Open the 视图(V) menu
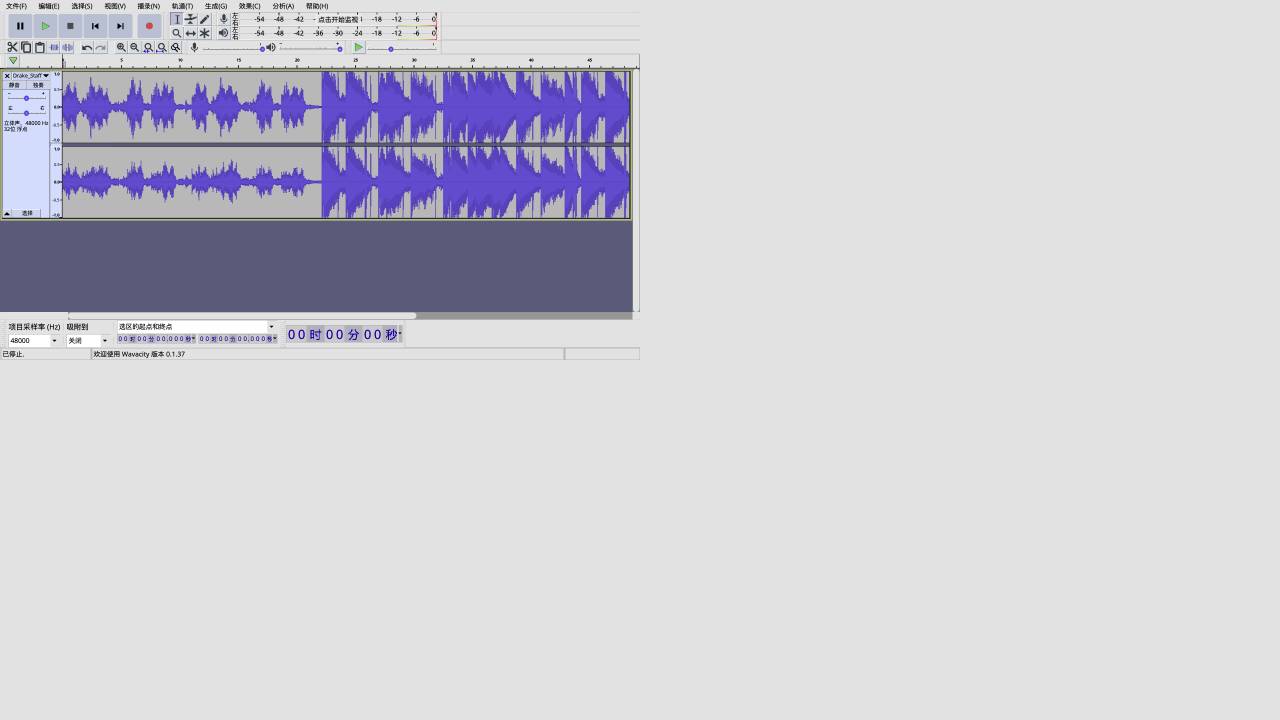 point(115,6)
